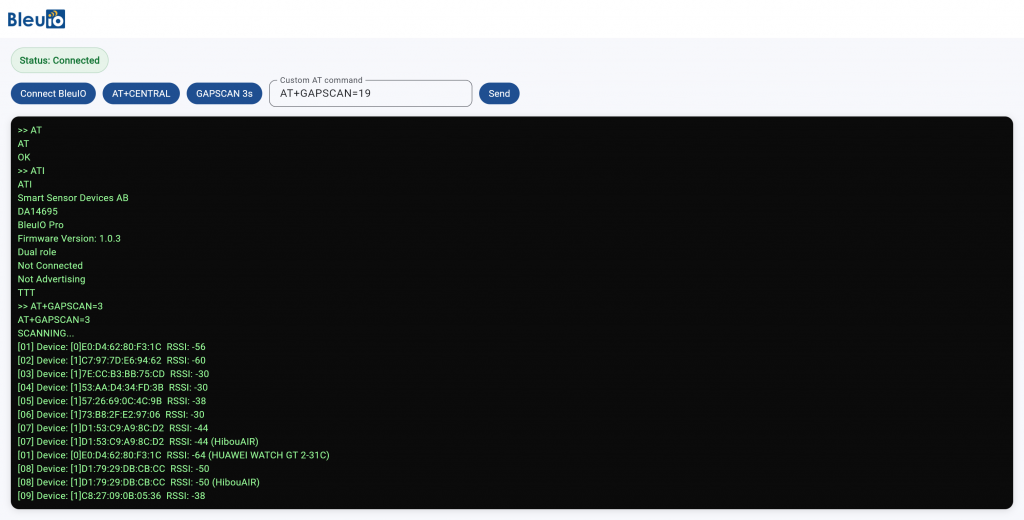
Task: Select device [05] 57:26:69:0C:4C:9B line
Action: click(112, 401)
